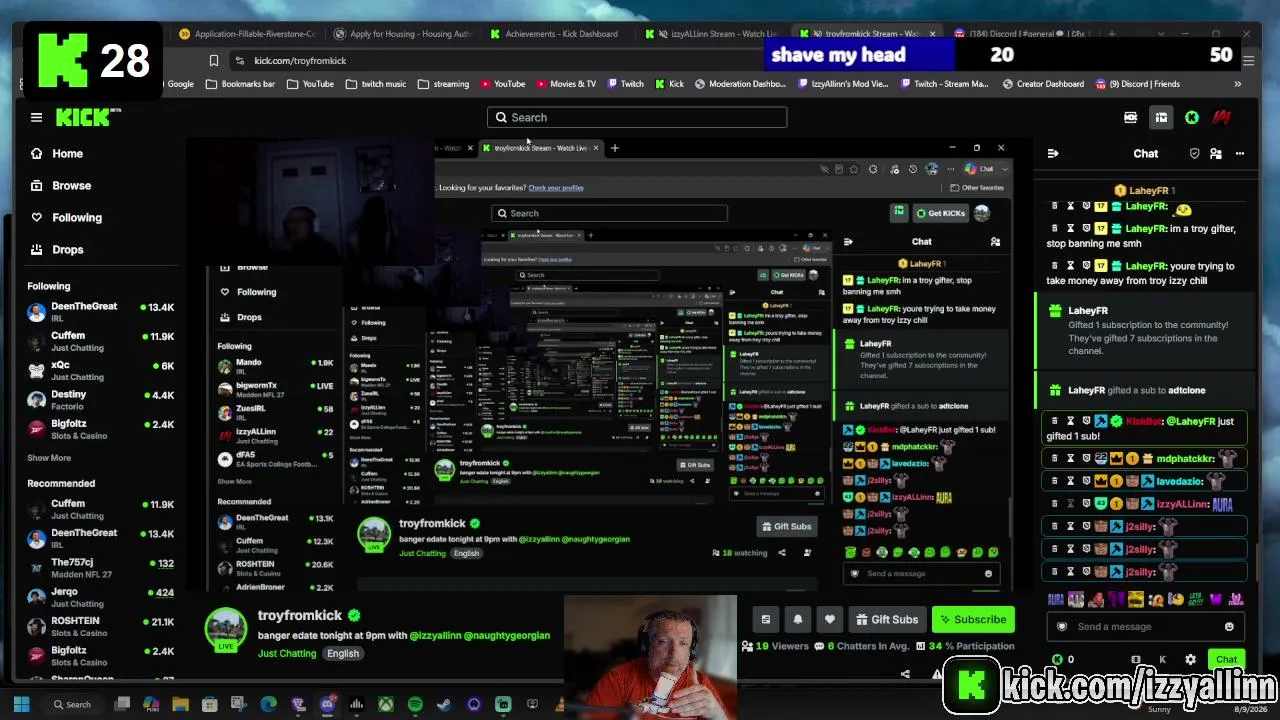Click the AURA emote in the emote row
The height and width of the screenshot is (720, 1280).
coord(1055,600)
